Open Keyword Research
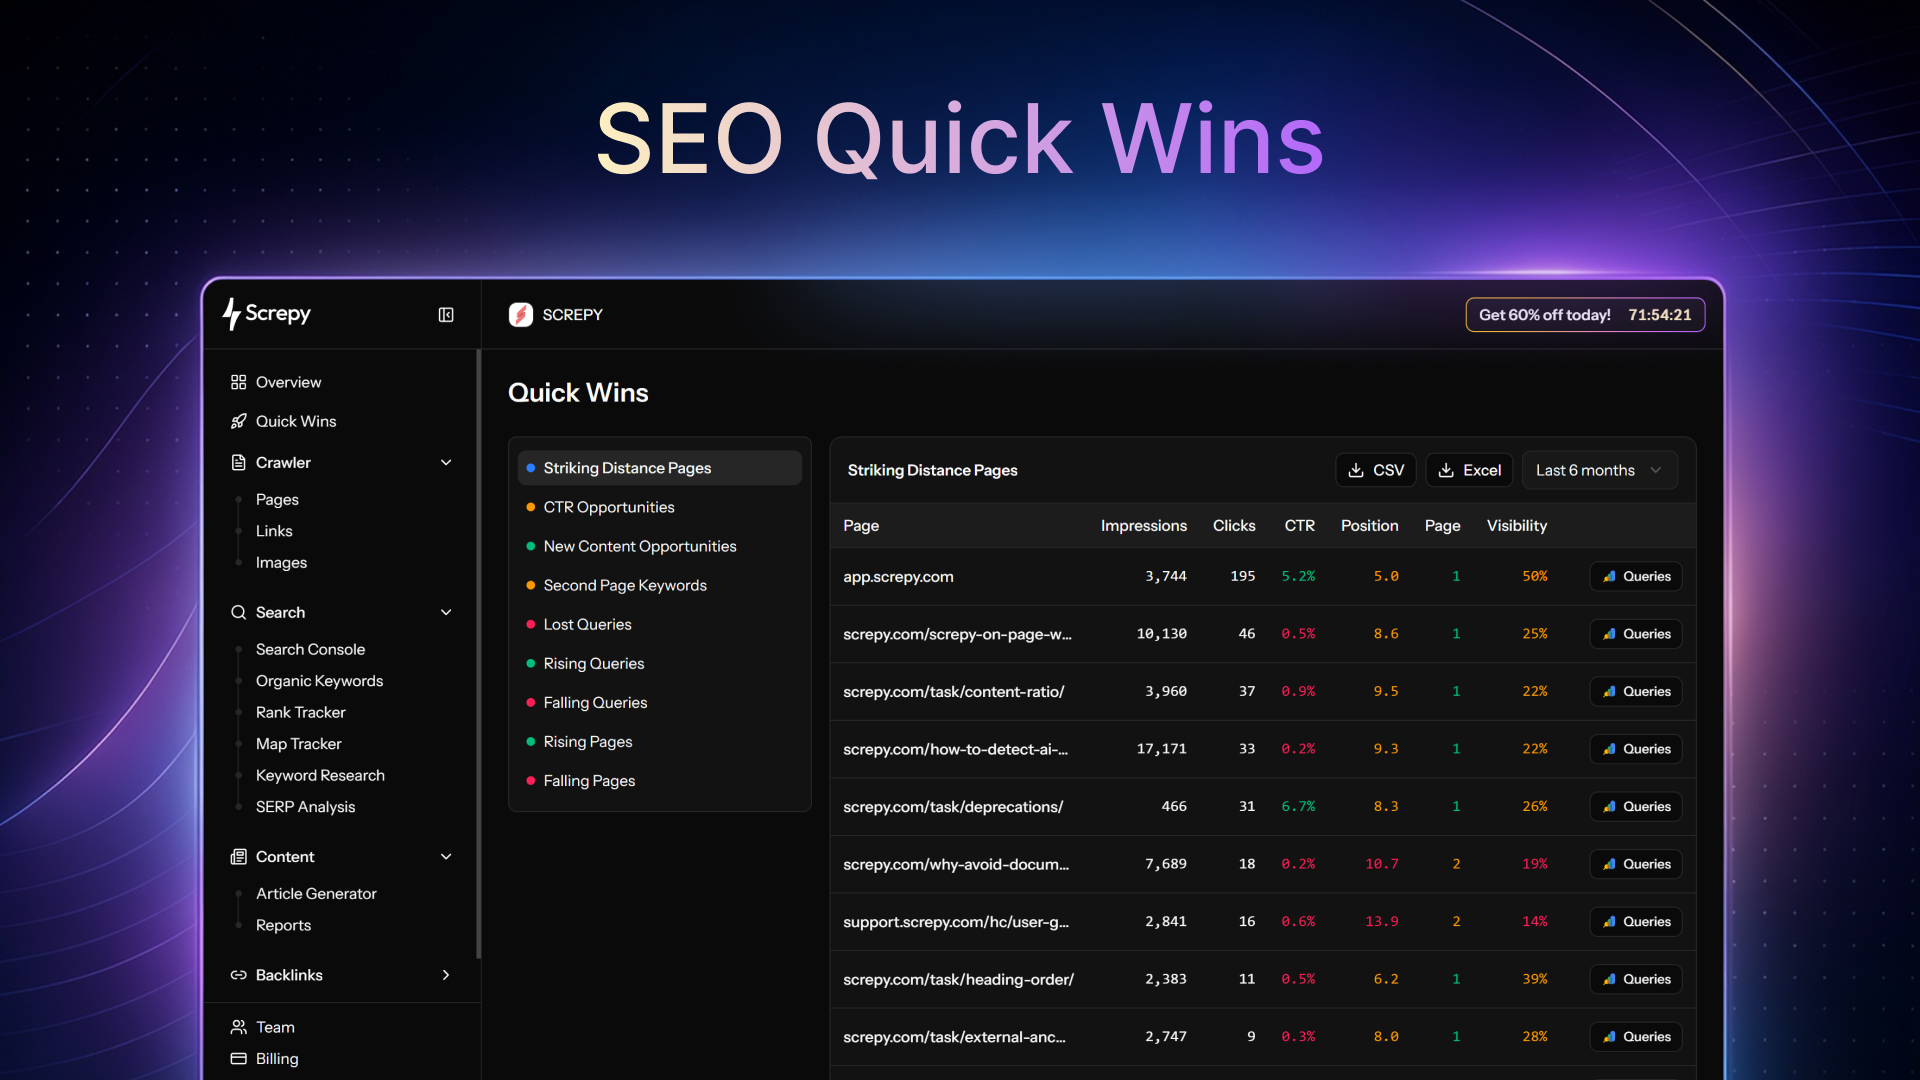The width and height of the screenshot is (1920, 1080). point(320,775)
